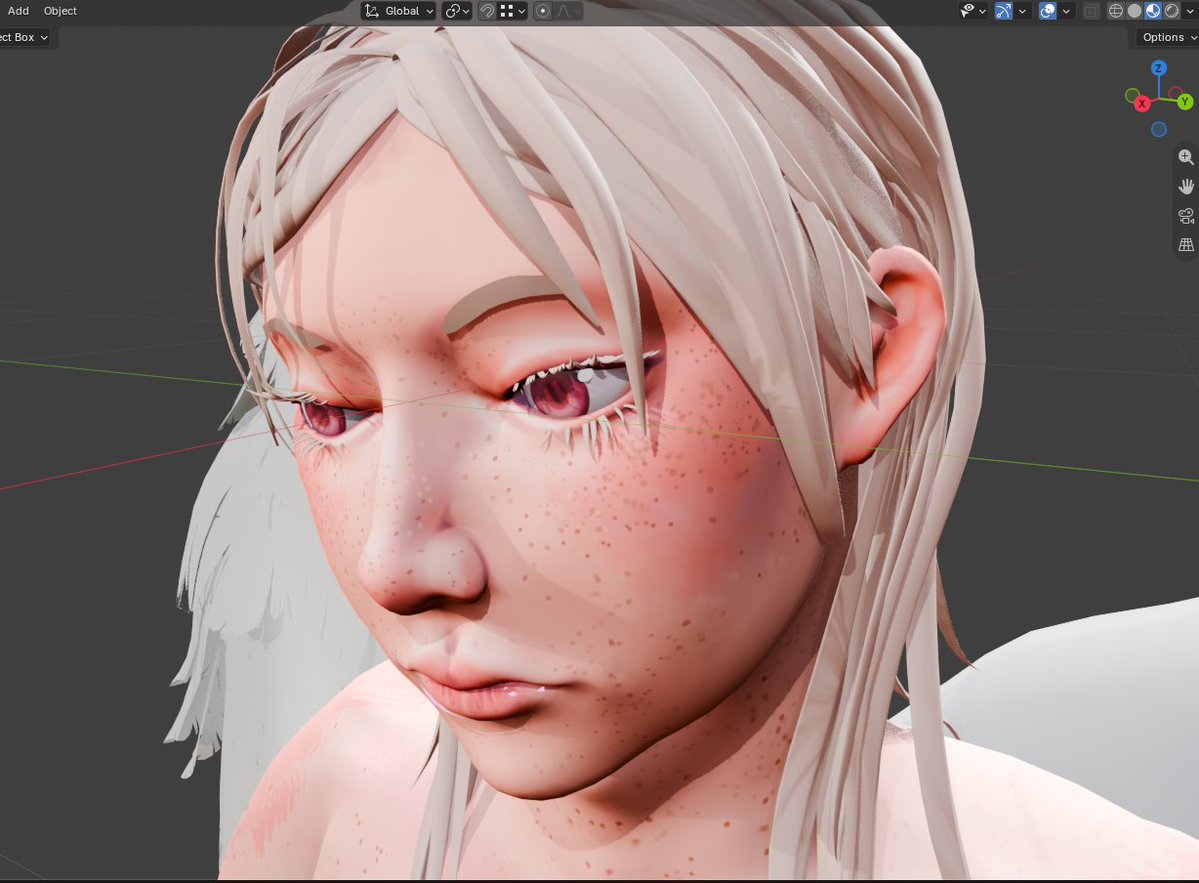The width and height of the screenshot is (1199, 883).
Task: Open the Add menu
Action: pos(18,11)
